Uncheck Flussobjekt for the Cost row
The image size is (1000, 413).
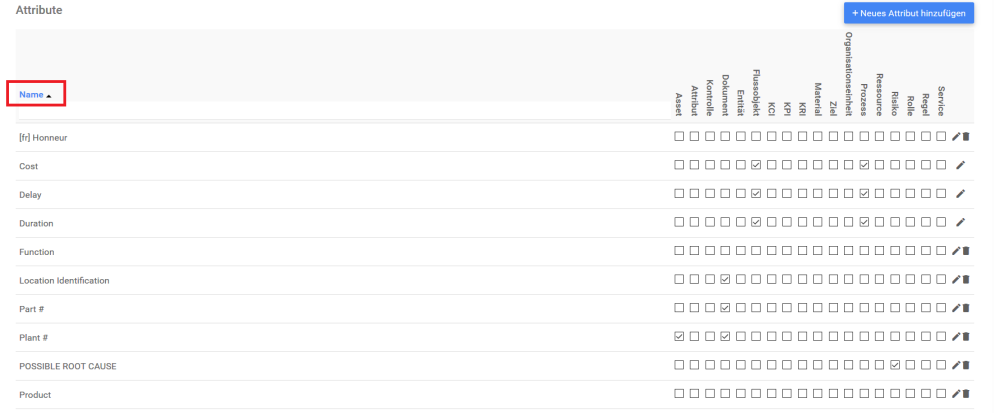click(x=756, y=165)
